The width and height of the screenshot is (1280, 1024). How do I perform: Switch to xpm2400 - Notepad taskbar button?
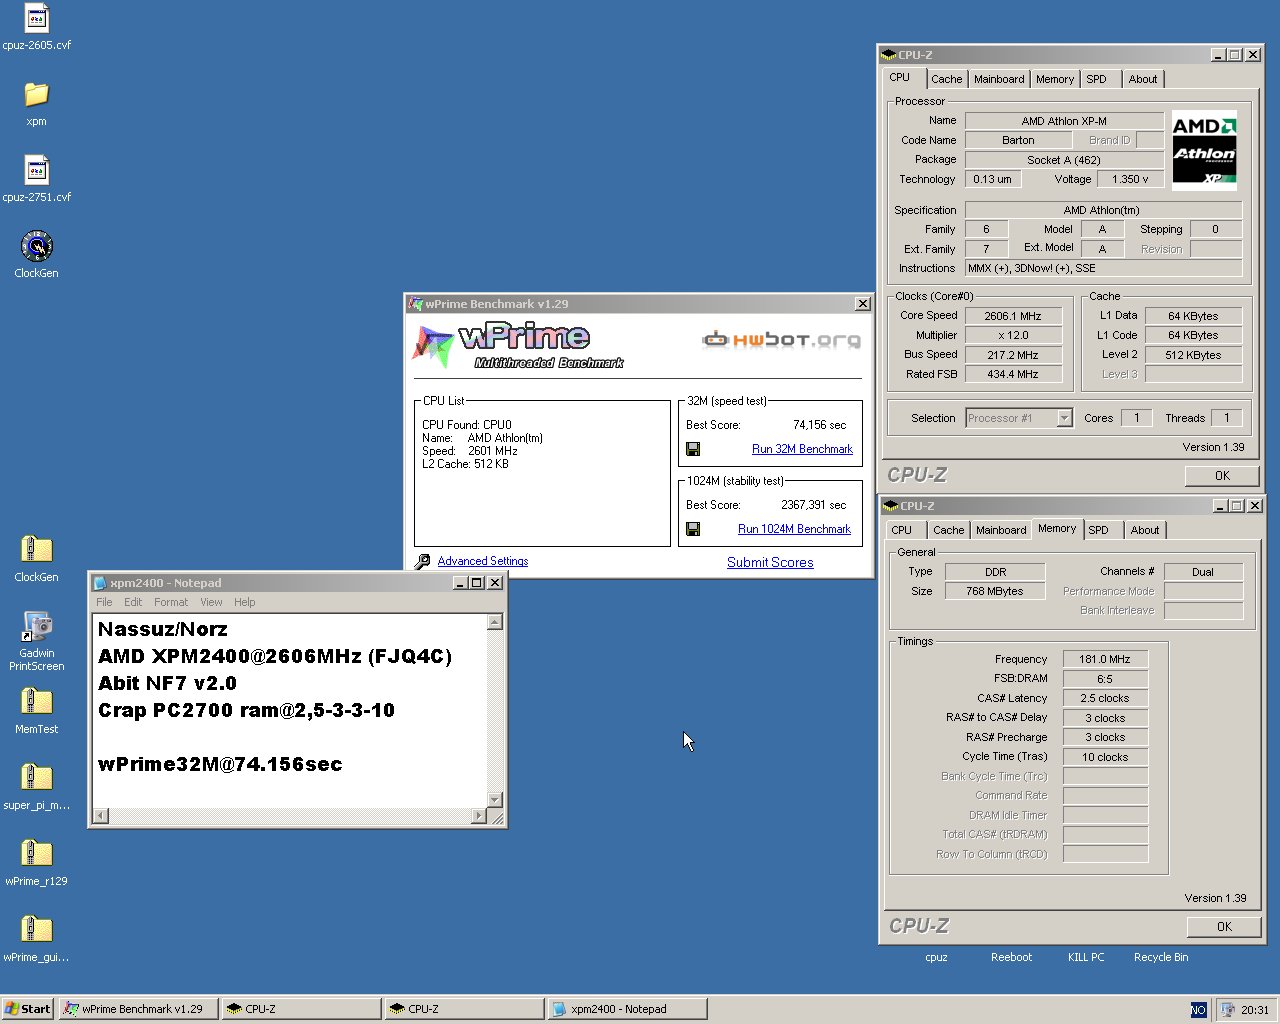(x=628, y=1009)
